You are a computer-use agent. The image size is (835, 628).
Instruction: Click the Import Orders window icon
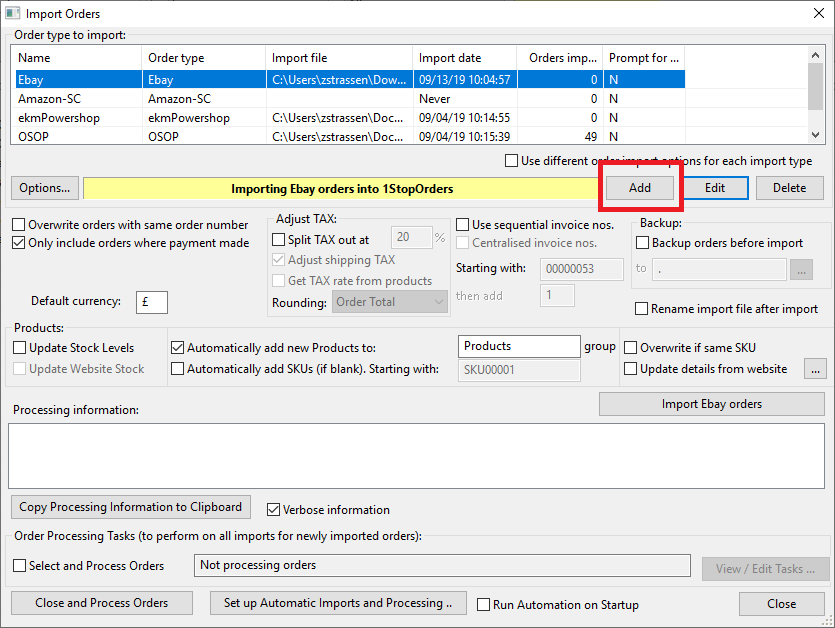coord(12,13)
